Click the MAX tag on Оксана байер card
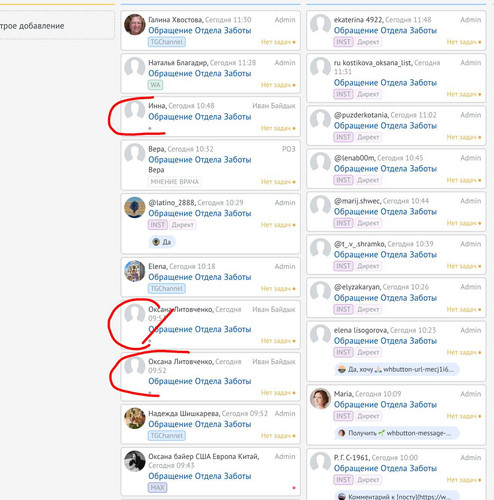The height and width of the screenshot is (500, 494). point(157,488)
